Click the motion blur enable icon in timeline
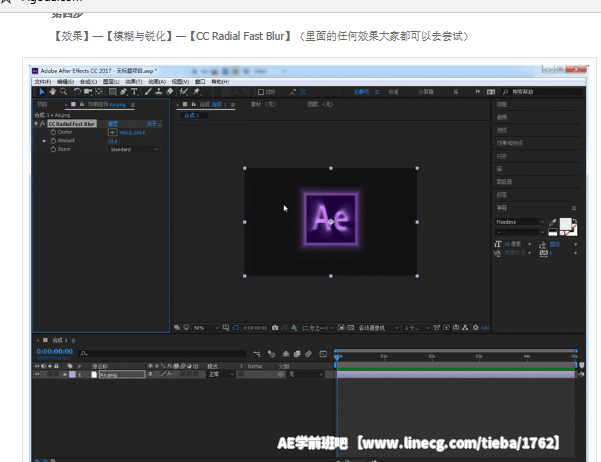 click(309, 354)
